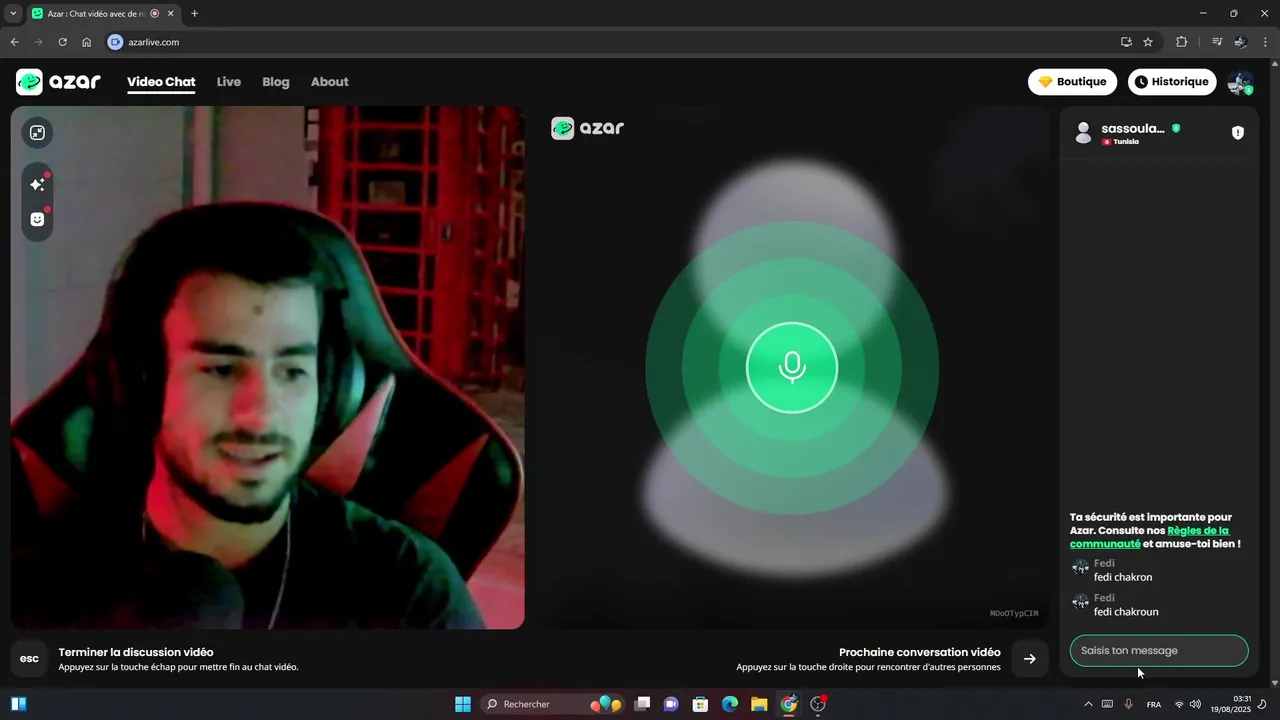Open the Historique history

[1172, 82]
